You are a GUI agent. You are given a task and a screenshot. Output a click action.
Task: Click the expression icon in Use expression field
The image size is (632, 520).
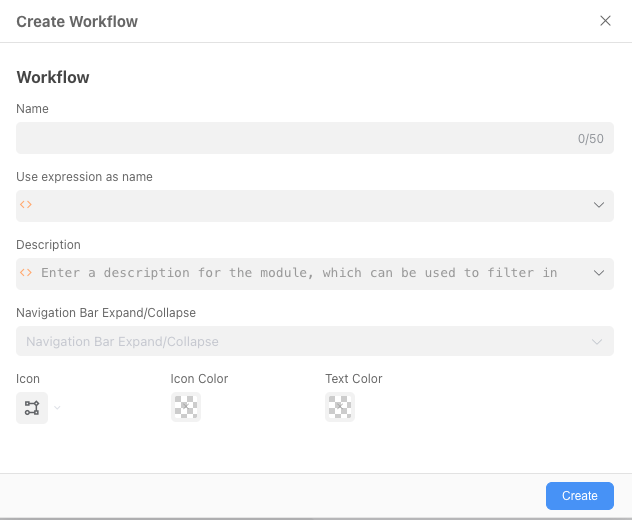click(x=26, y=205)
